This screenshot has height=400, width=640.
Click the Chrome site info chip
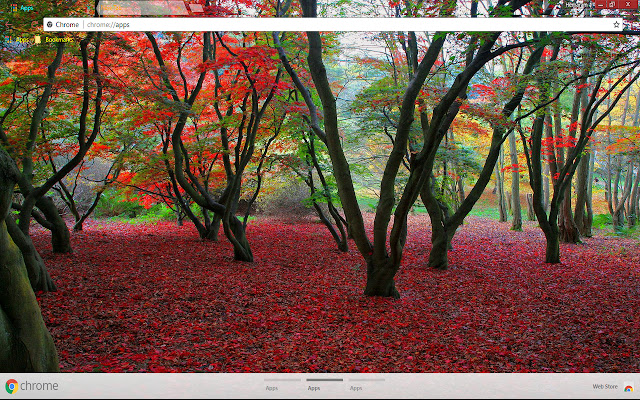pyautogui.click(x=63, y=24)
